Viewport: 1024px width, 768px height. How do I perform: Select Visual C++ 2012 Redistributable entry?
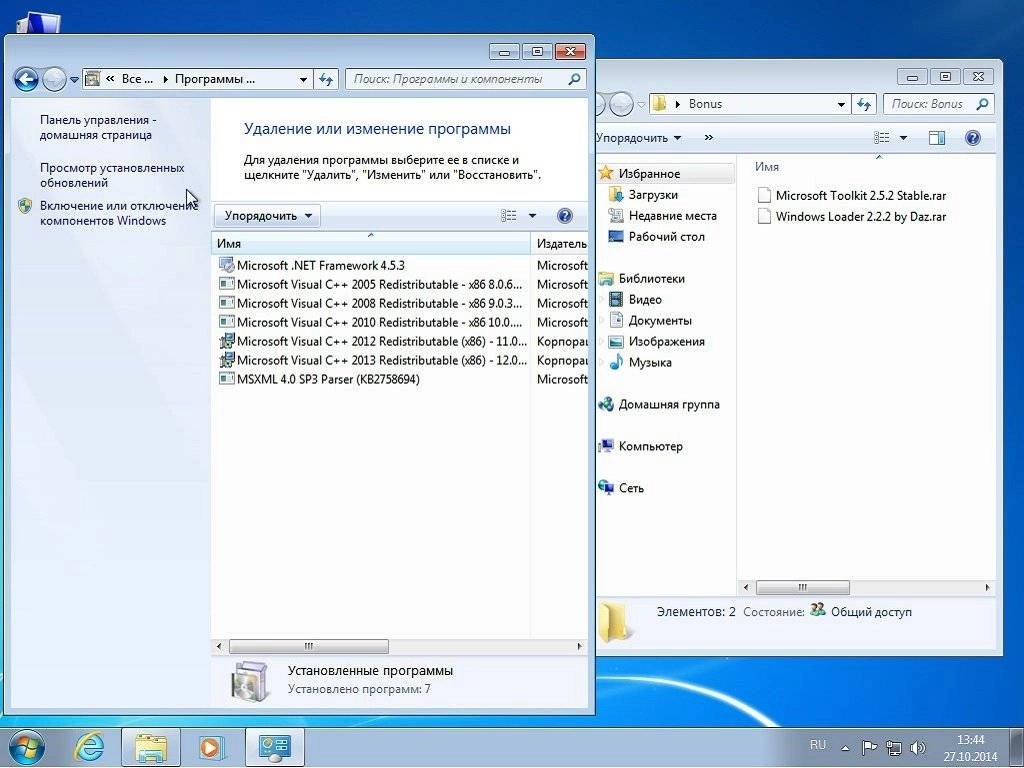[372, 341]
